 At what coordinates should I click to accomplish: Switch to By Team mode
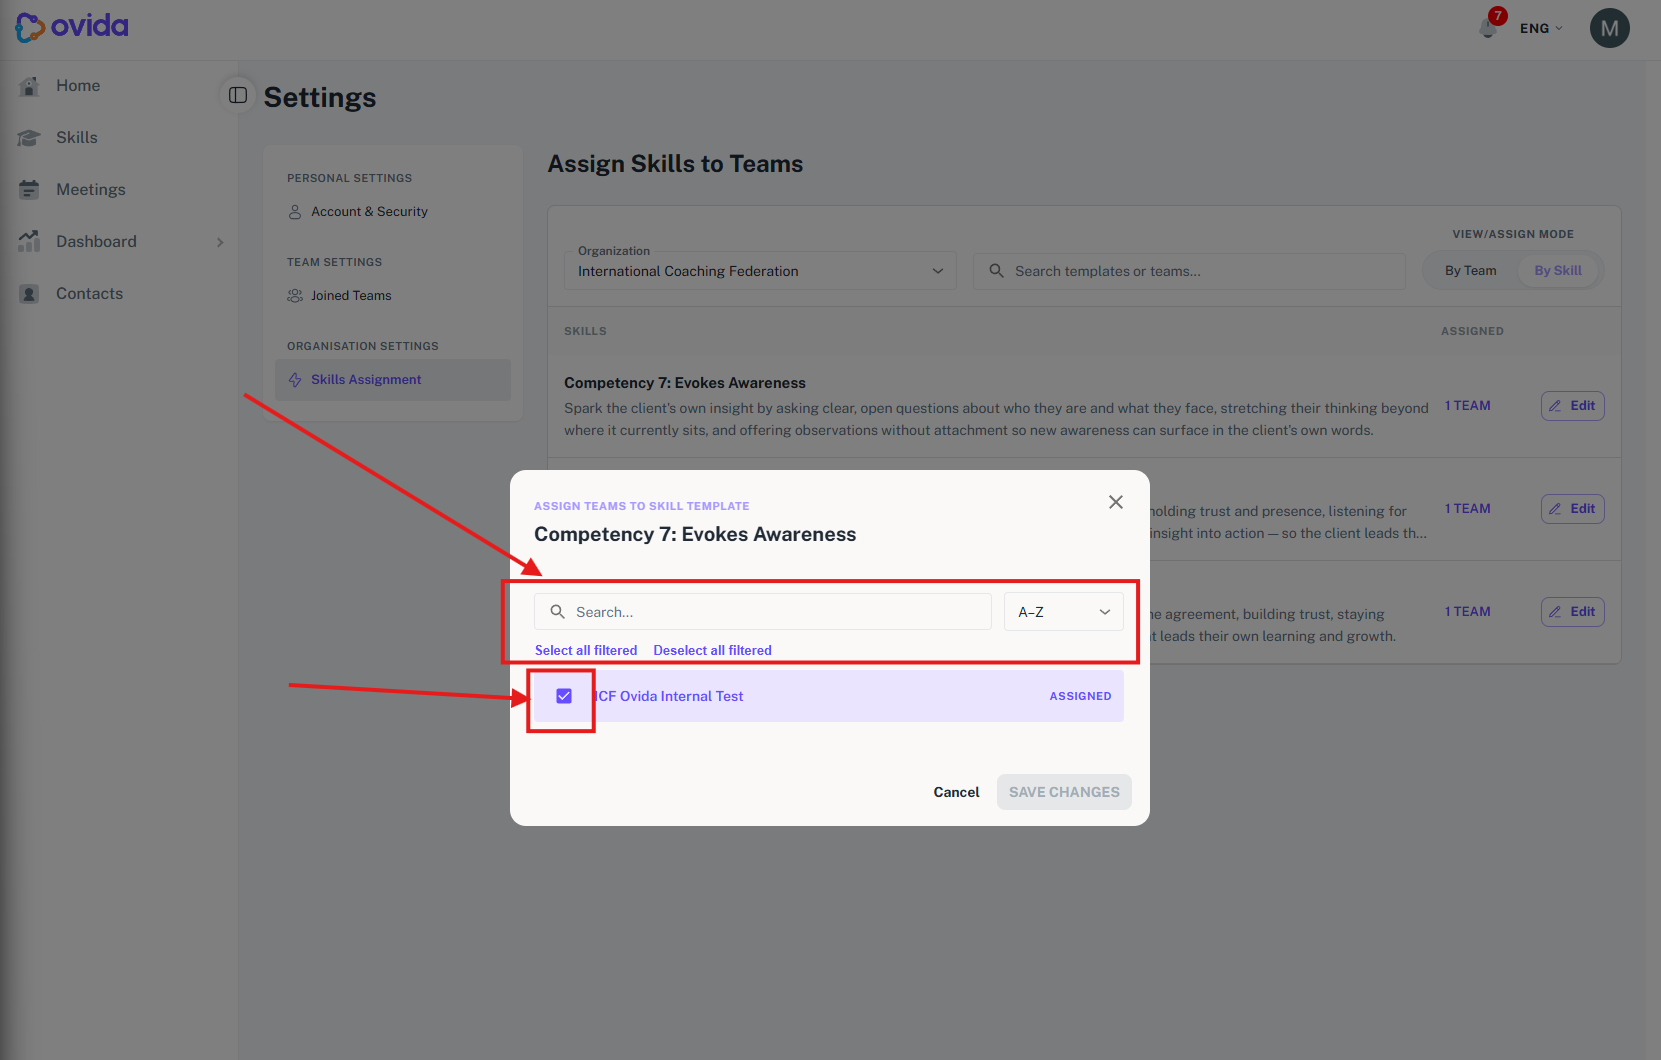[1470, 271]
